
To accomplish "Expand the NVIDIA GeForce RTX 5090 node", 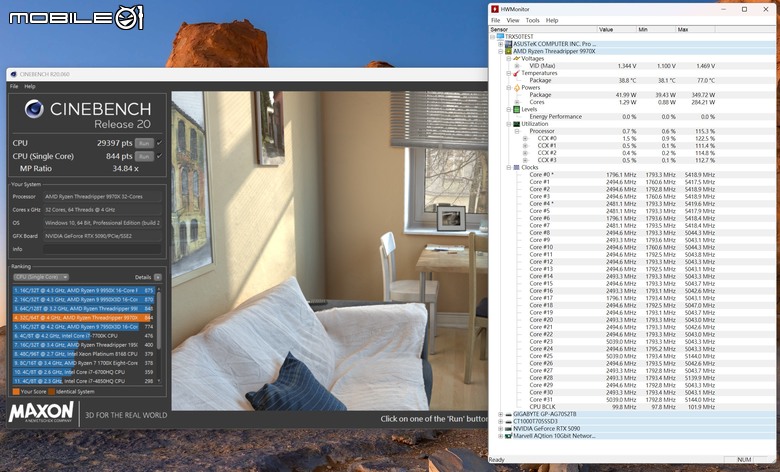I will coord(500,429).
